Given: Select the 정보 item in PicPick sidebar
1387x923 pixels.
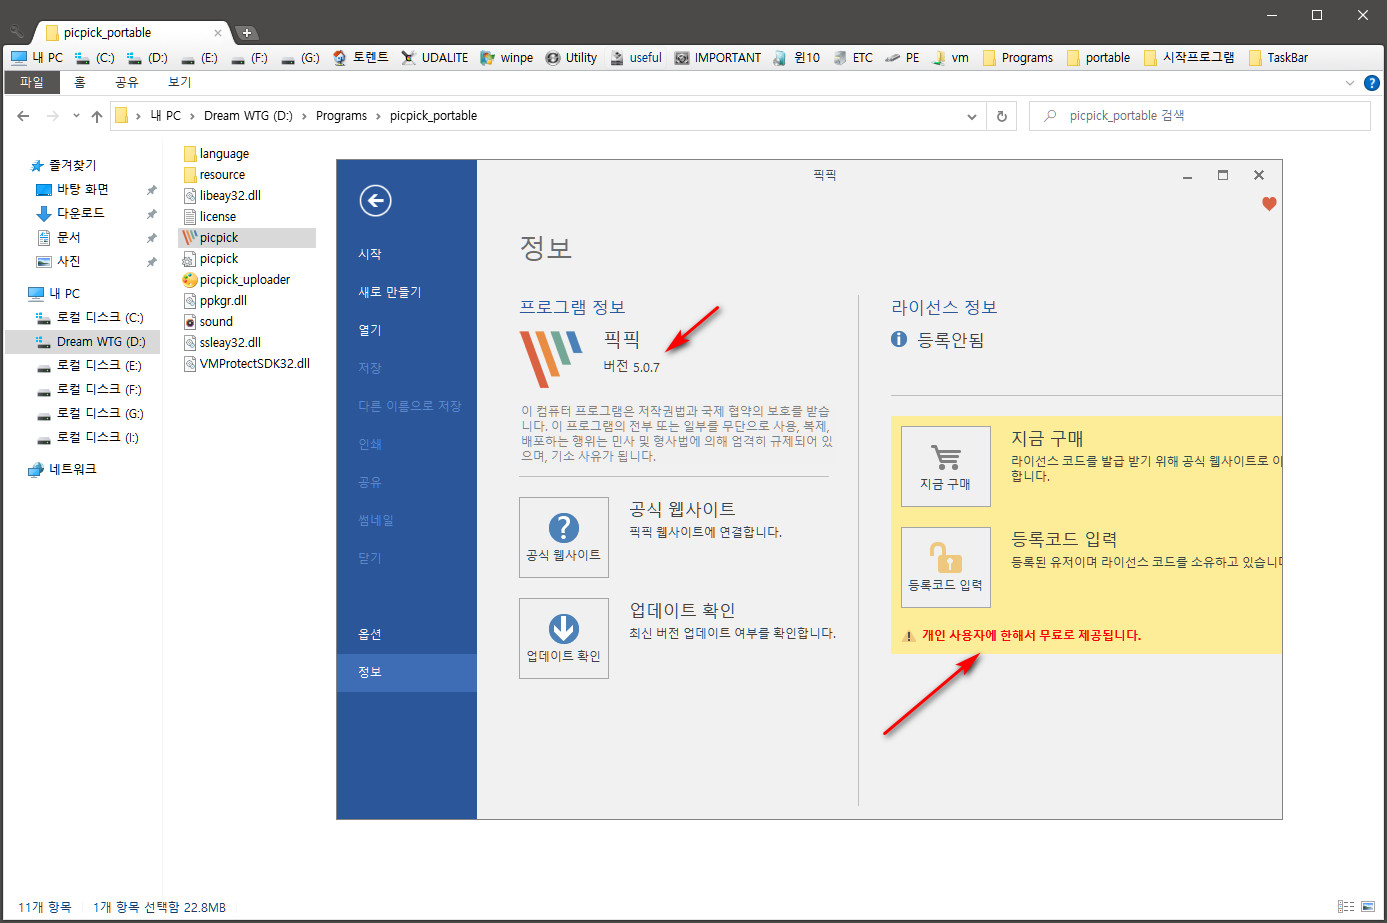Looking at the screenshot, I should pyautogui.click(x=407, y=672).
